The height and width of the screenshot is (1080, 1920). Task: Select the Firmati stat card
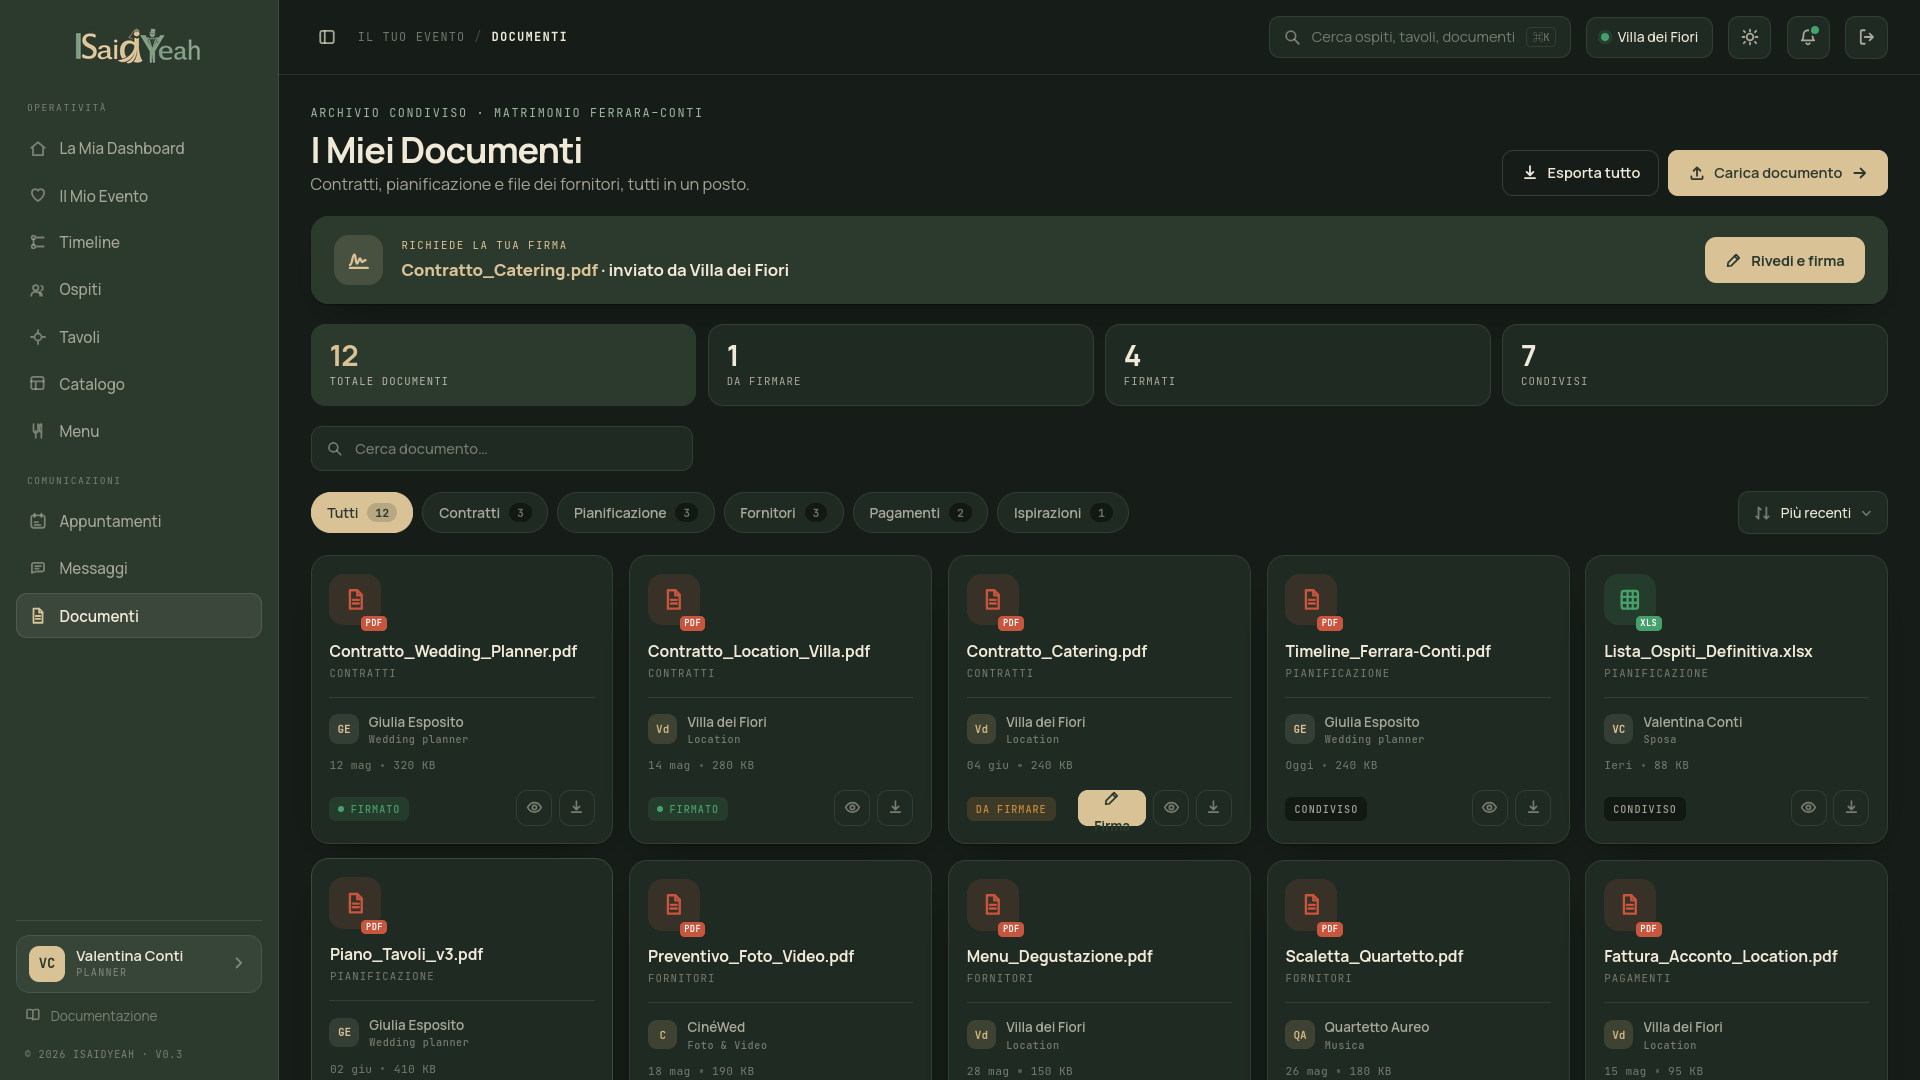1297,365
